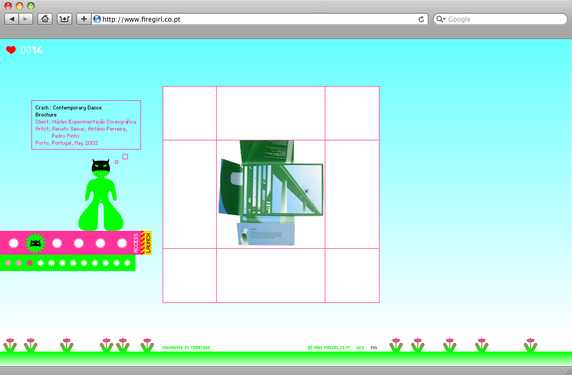This screenshot has height=375, width=572.
Task: Select the first light pink dot on green bar
Action: click(8, 263)
